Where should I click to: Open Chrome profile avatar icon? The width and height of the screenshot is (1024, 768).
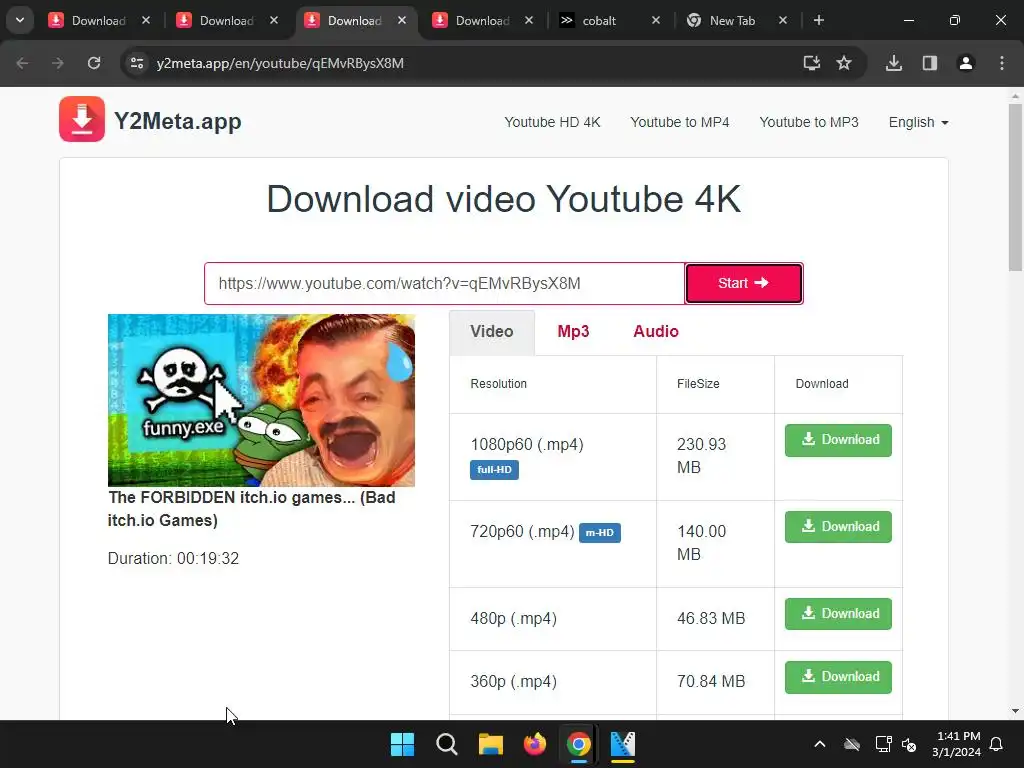click(966, 63)
